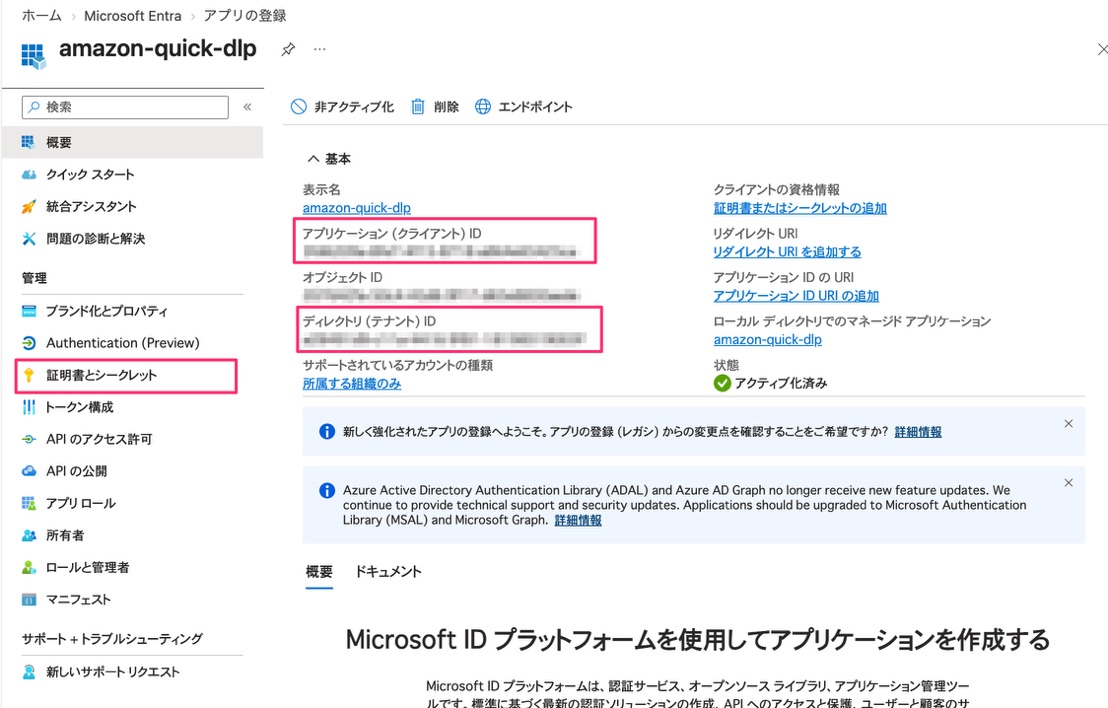Select 概要 in the sidebar
The image size is (1108, 708).
click(x=132, y=143)
